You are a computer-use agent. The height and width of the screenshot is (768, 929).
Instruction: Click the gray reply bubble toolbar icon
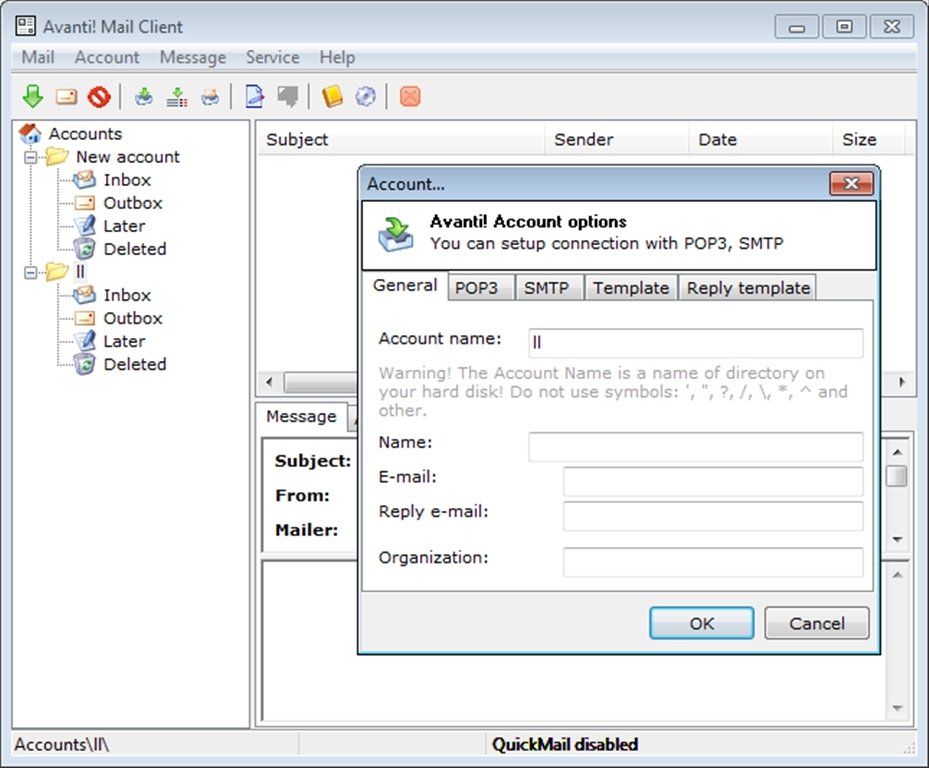tap(288, 97)
